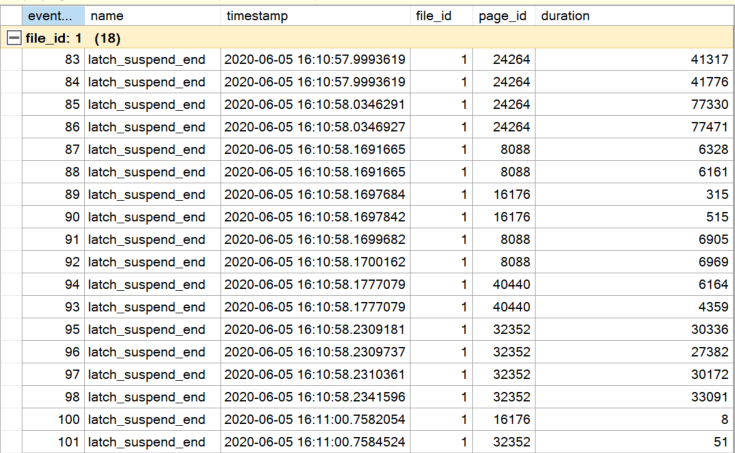Image resolution: width=735 pixels, height=453 pixels.
Task: Click timestamp 2020-06-05 16:10:58.0346927
Action: (315, 127)
